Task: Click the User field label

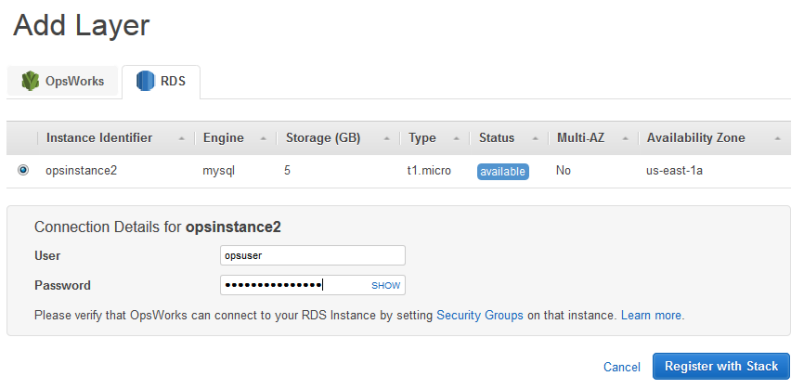Action: [47, 255]
